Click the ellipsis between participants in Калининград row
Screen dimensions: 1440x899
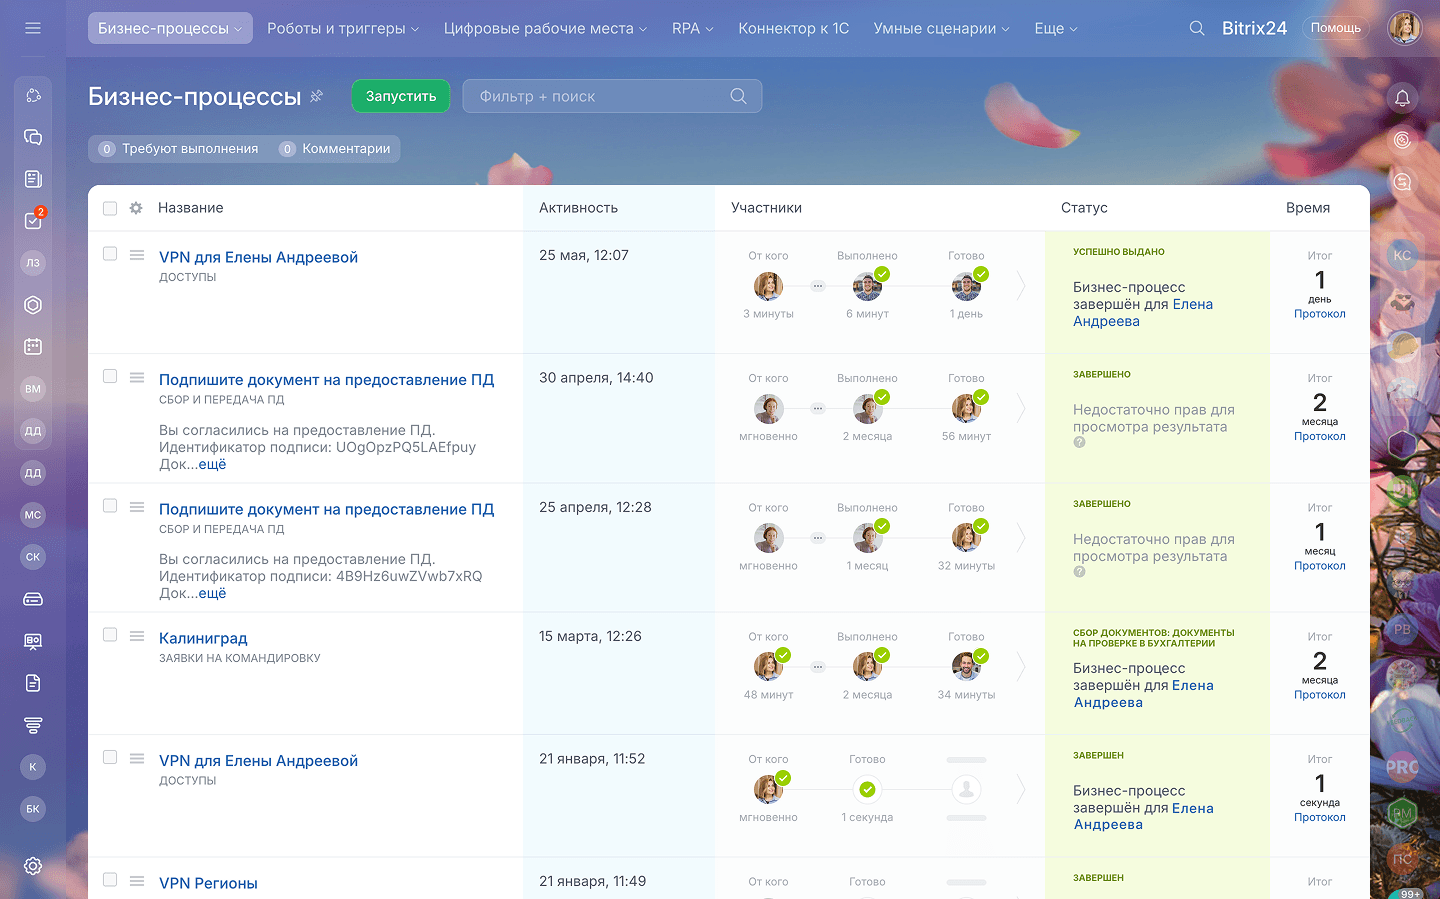point(818,666)
